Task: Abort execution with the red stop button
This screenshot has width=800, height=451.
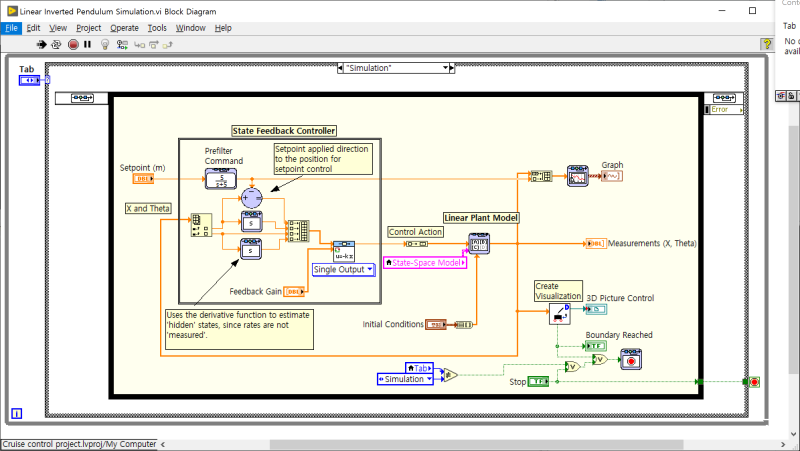Action: click(73, 45)
